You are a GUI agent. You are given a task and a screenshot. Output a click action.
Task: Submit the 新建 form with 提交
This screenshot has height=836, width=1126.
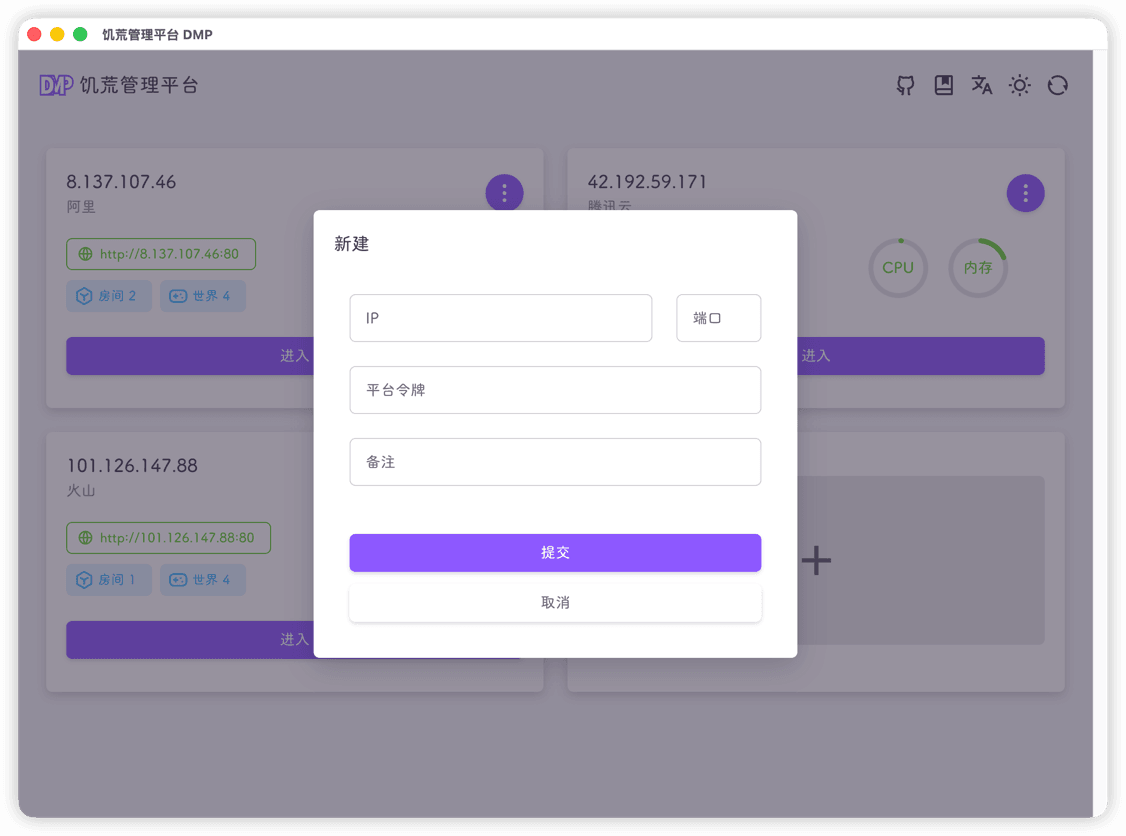coord(555,553)
